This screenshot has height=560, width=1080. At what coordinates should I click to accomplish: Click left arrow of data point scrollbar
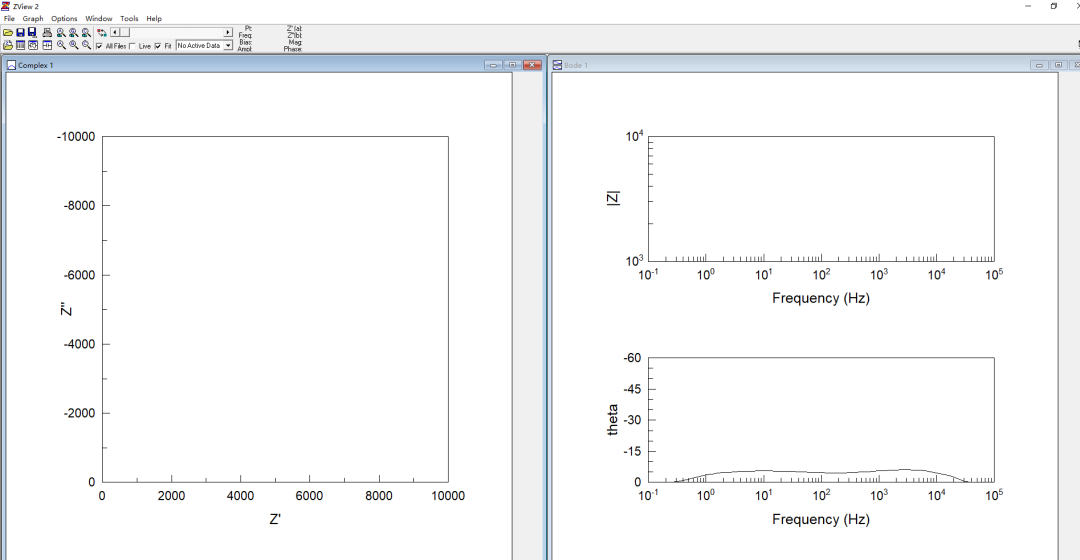pos(115,33)
